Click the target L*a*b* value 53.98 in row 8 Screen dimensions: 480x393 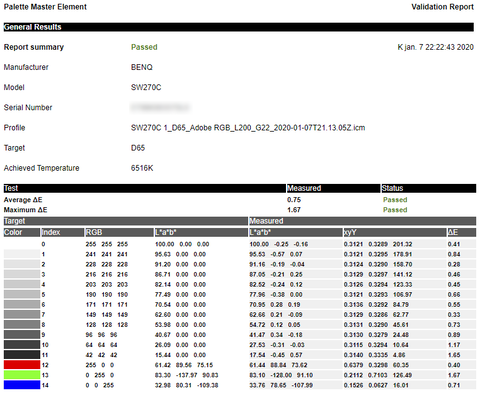[163, 324]
